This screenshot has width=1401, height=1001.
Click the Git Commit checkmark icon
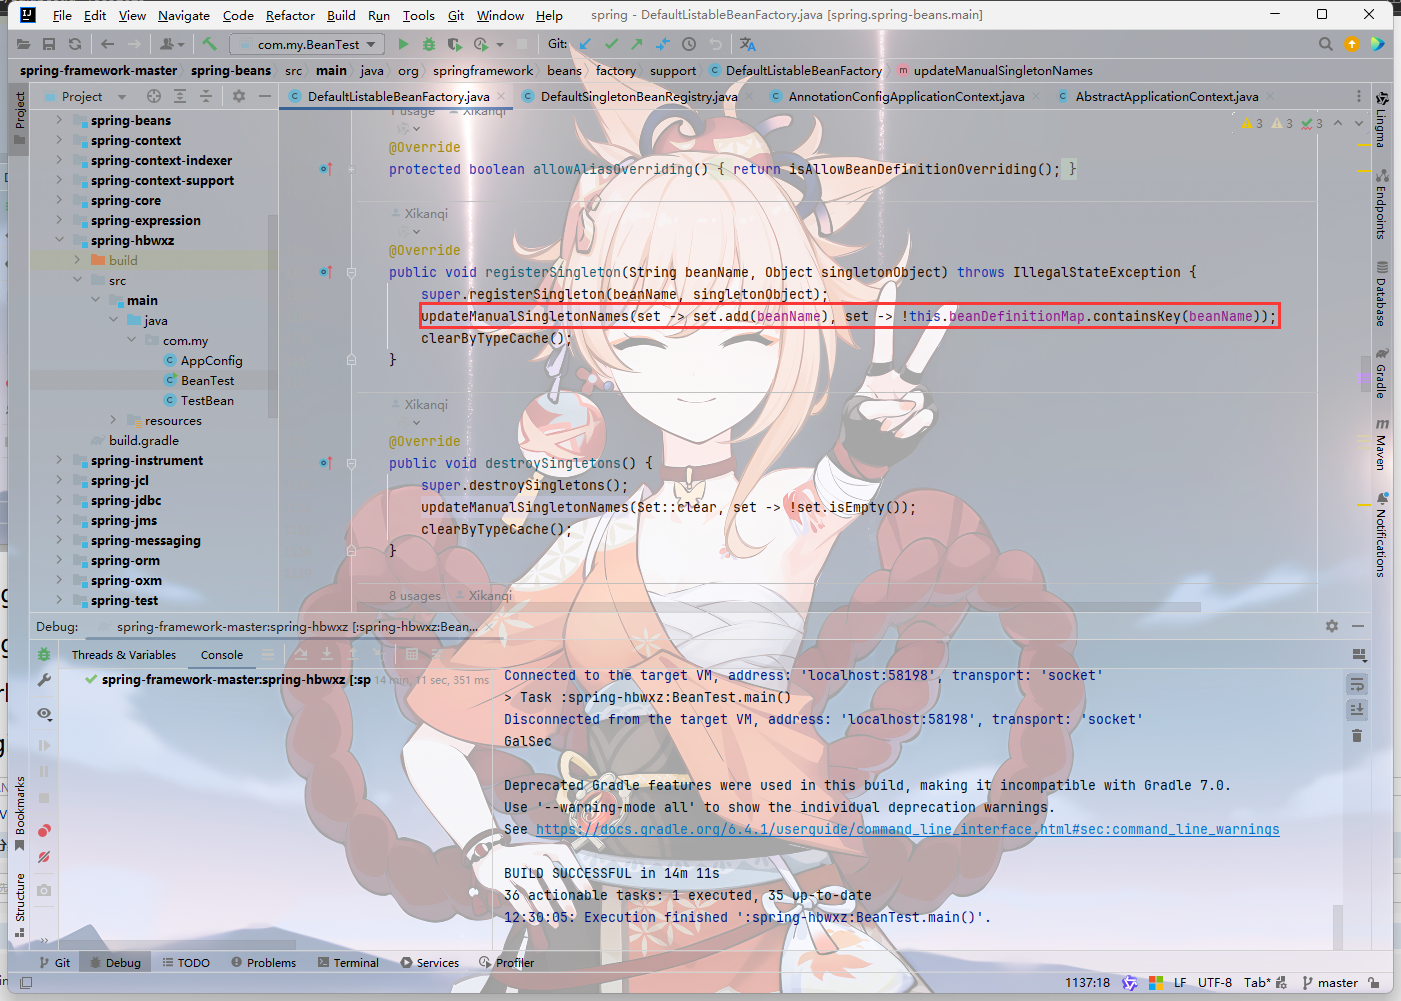(x=611, y=44)
